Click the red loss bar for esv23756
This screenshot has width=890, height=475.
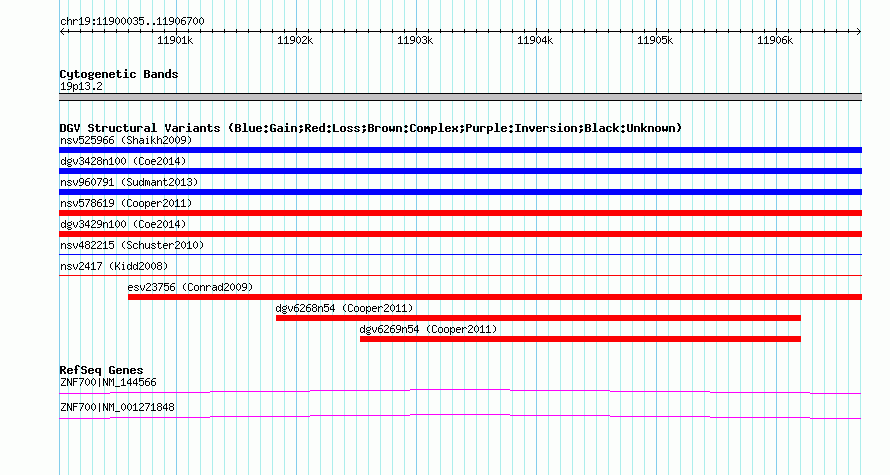(495, 297)
